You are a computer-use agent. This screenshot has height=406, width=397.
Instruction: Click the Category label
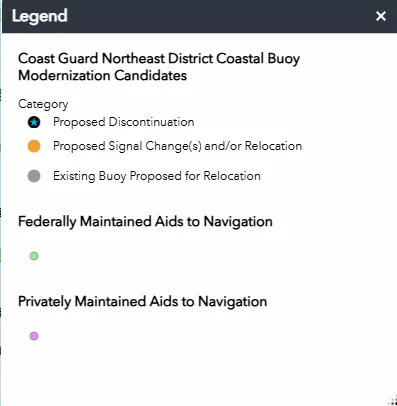[x=43, y=104]
